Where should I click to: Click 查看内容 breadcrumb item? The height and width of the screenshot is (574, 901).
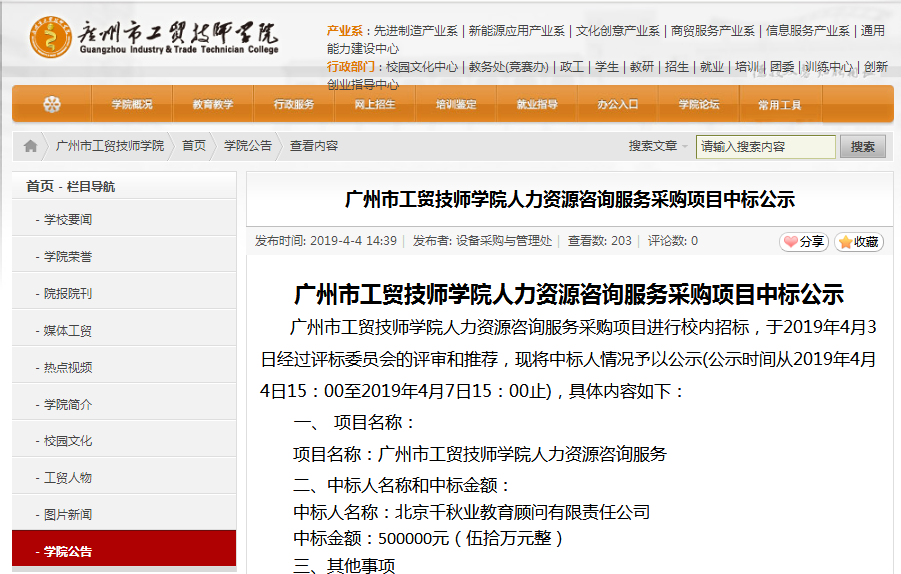coord(314,146)
